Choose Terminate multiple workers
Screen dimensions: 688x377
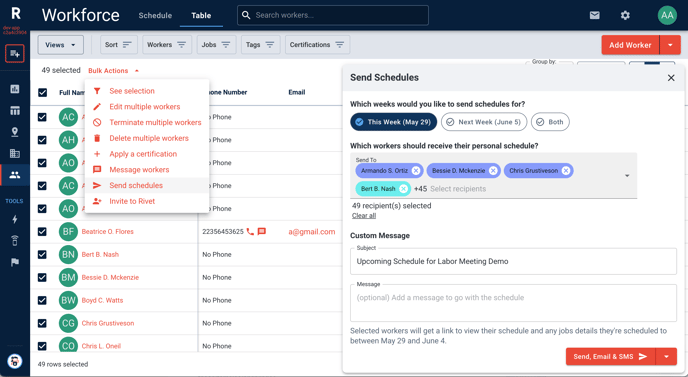click(147, 122)
